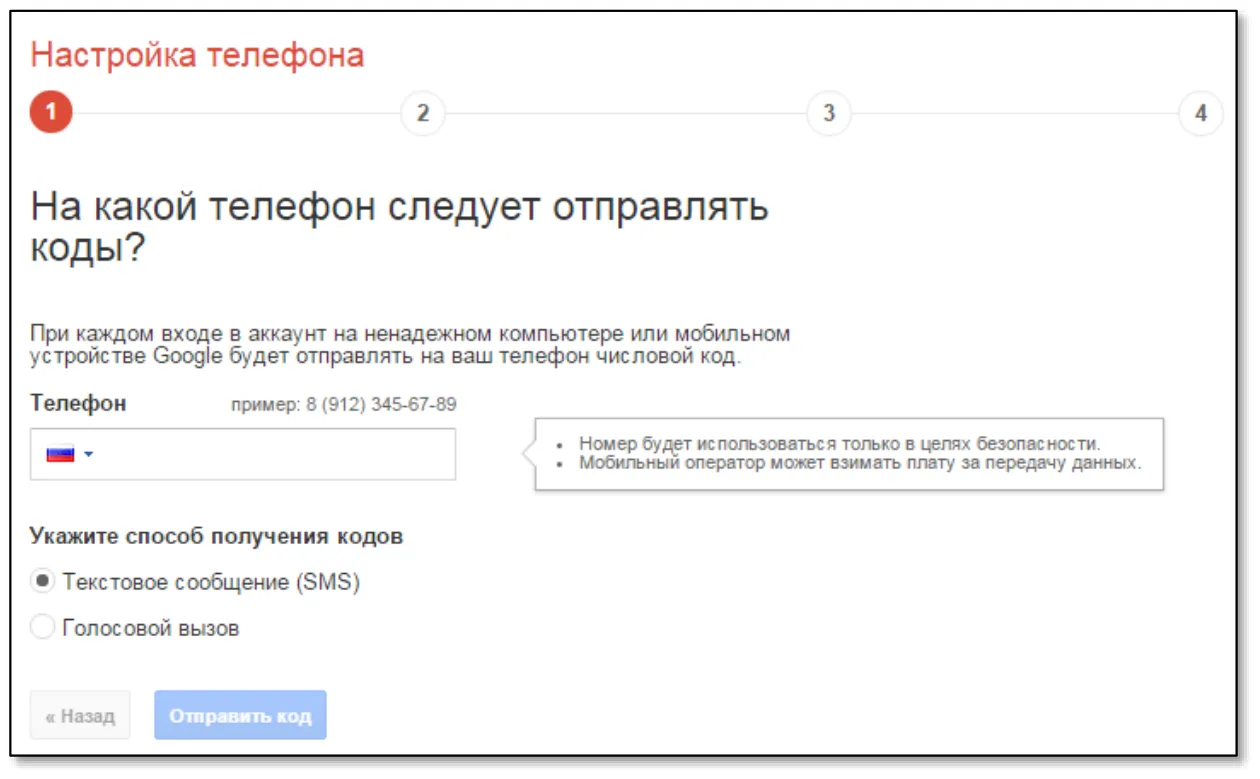This screenshot has width=1260, height=779.
Task: Click step 1 circle in progress bar
Action: (51, 113)
